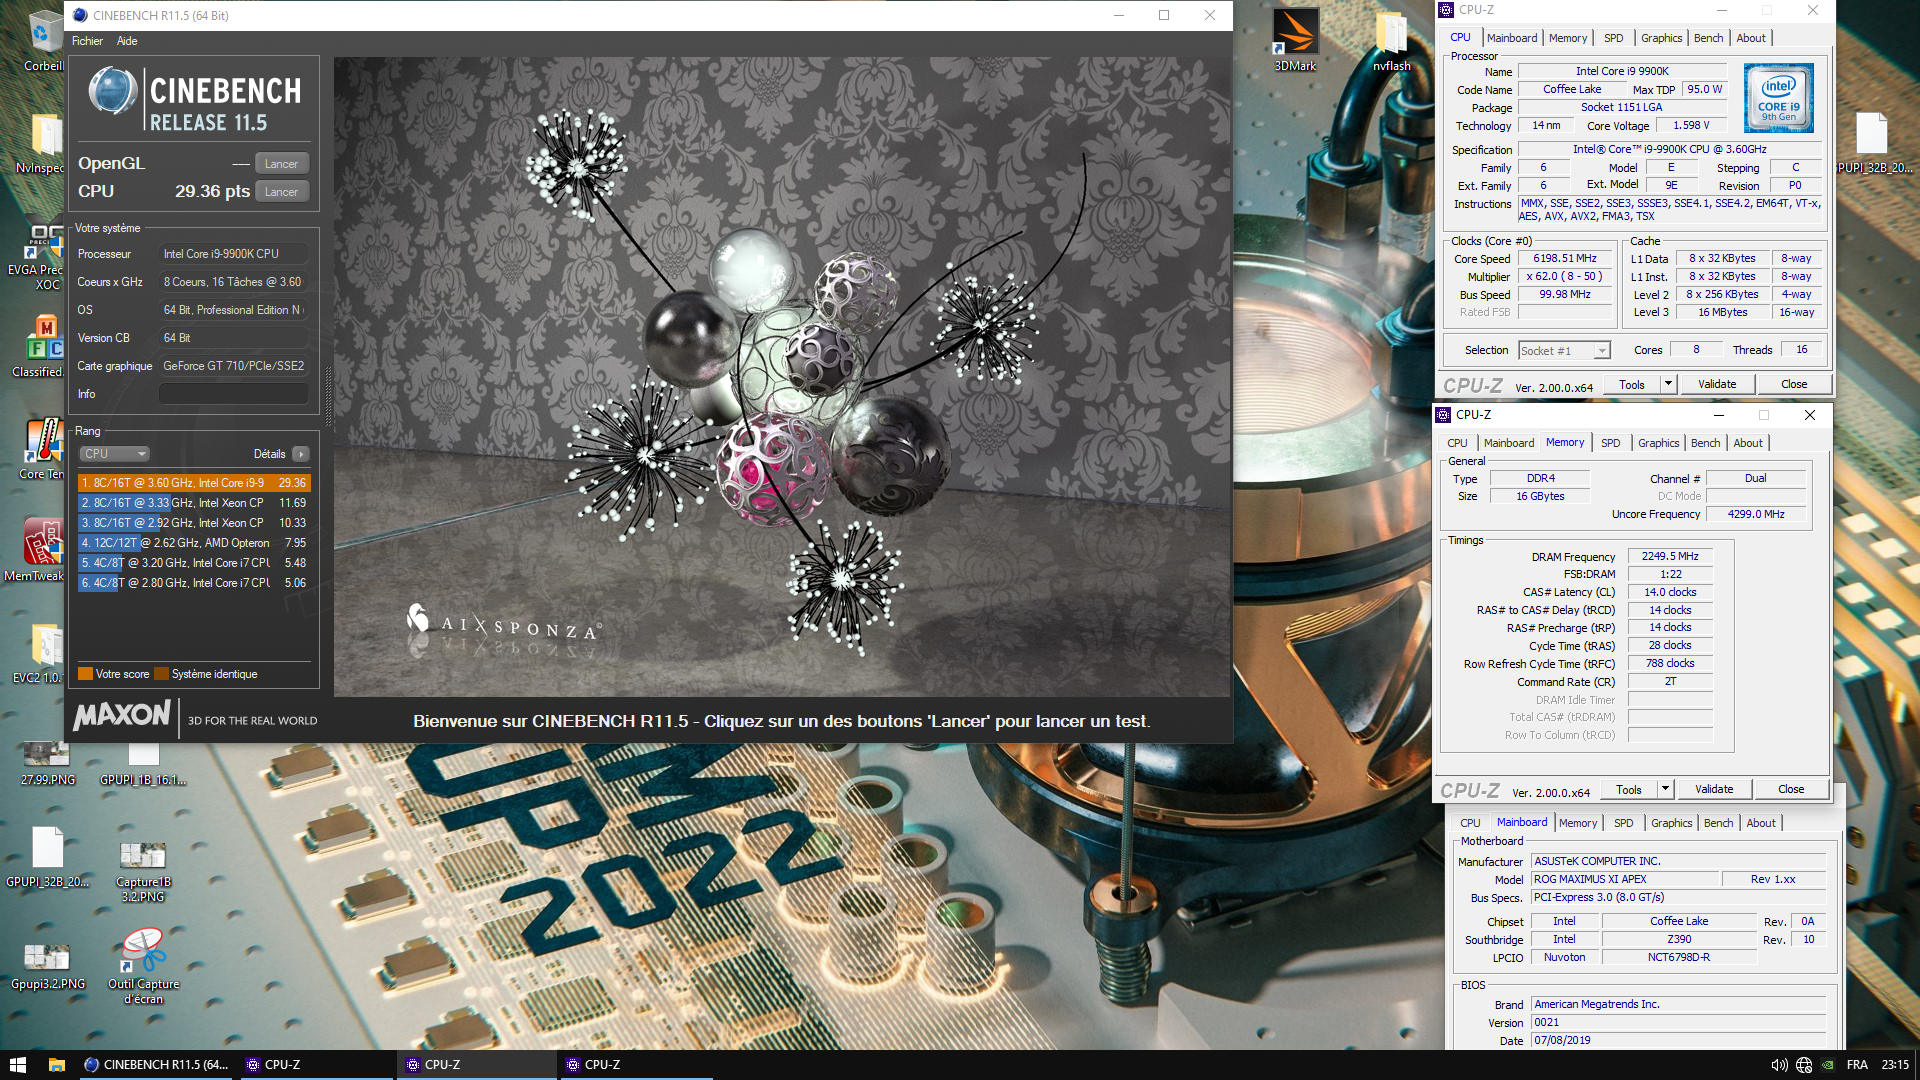Select ranking row AMD Opteron 7.95
This screenshot has width=1920, height=1080.
[194, 543]
